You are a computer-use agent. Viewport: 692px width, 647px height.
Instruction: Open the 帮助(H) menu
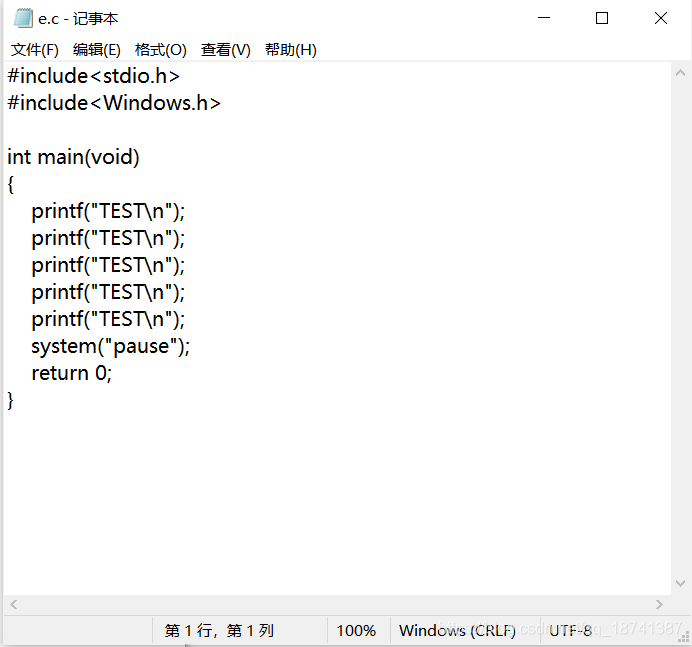(x=291, y=50)
